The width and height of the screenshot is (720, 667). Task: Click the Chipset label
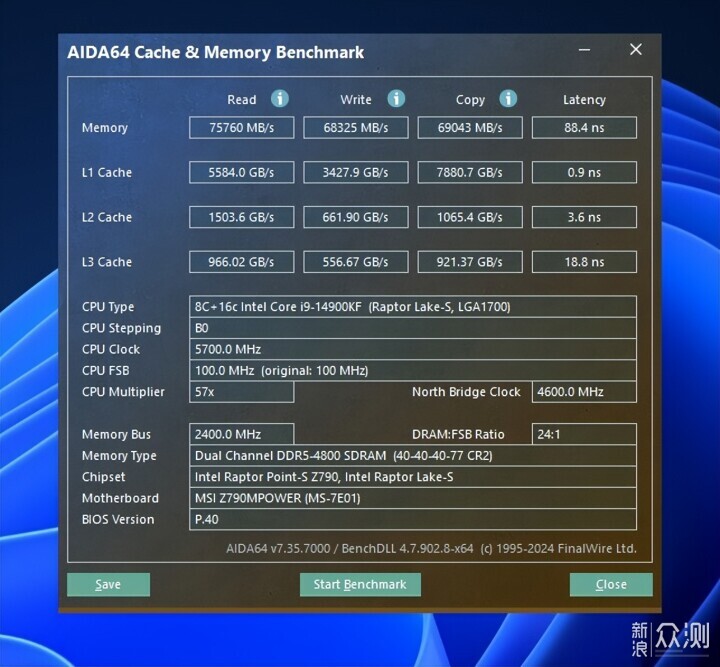tap(103, 477)
